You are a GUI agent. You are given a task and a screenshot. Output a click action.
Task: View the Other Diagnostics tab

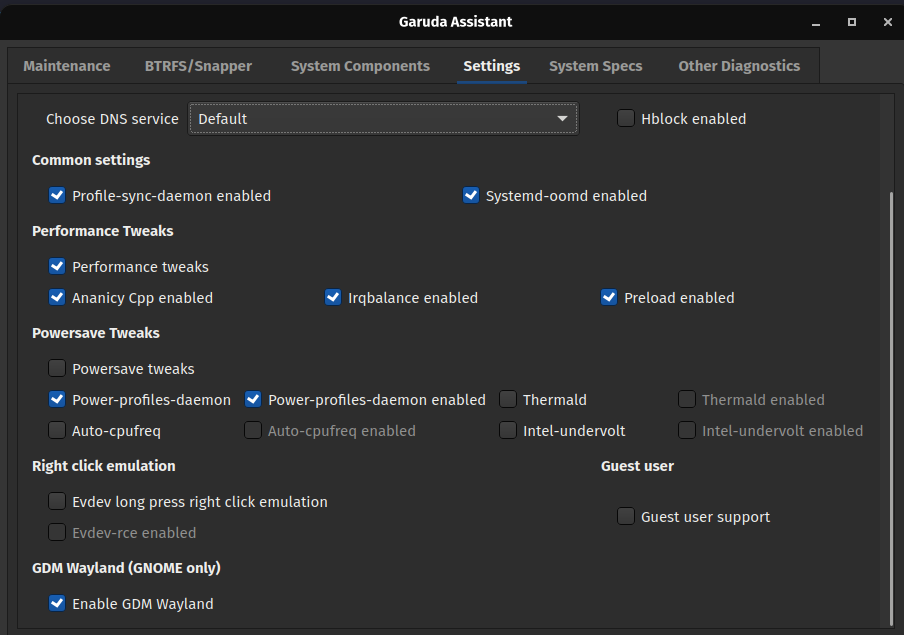pos(739,65)
